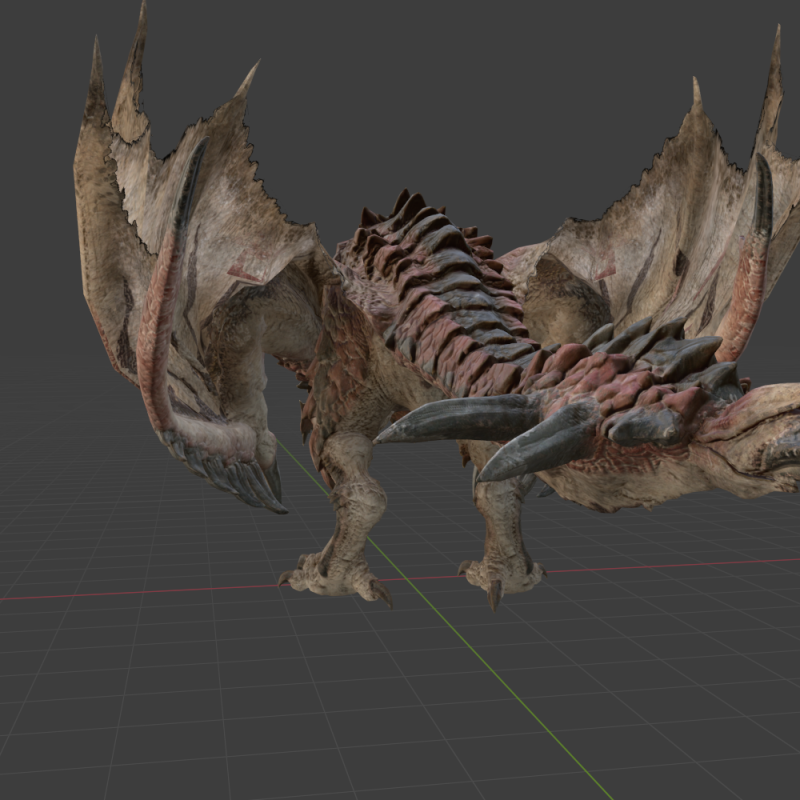Click the ridged plates along the dragon's back

click(440, 300)
